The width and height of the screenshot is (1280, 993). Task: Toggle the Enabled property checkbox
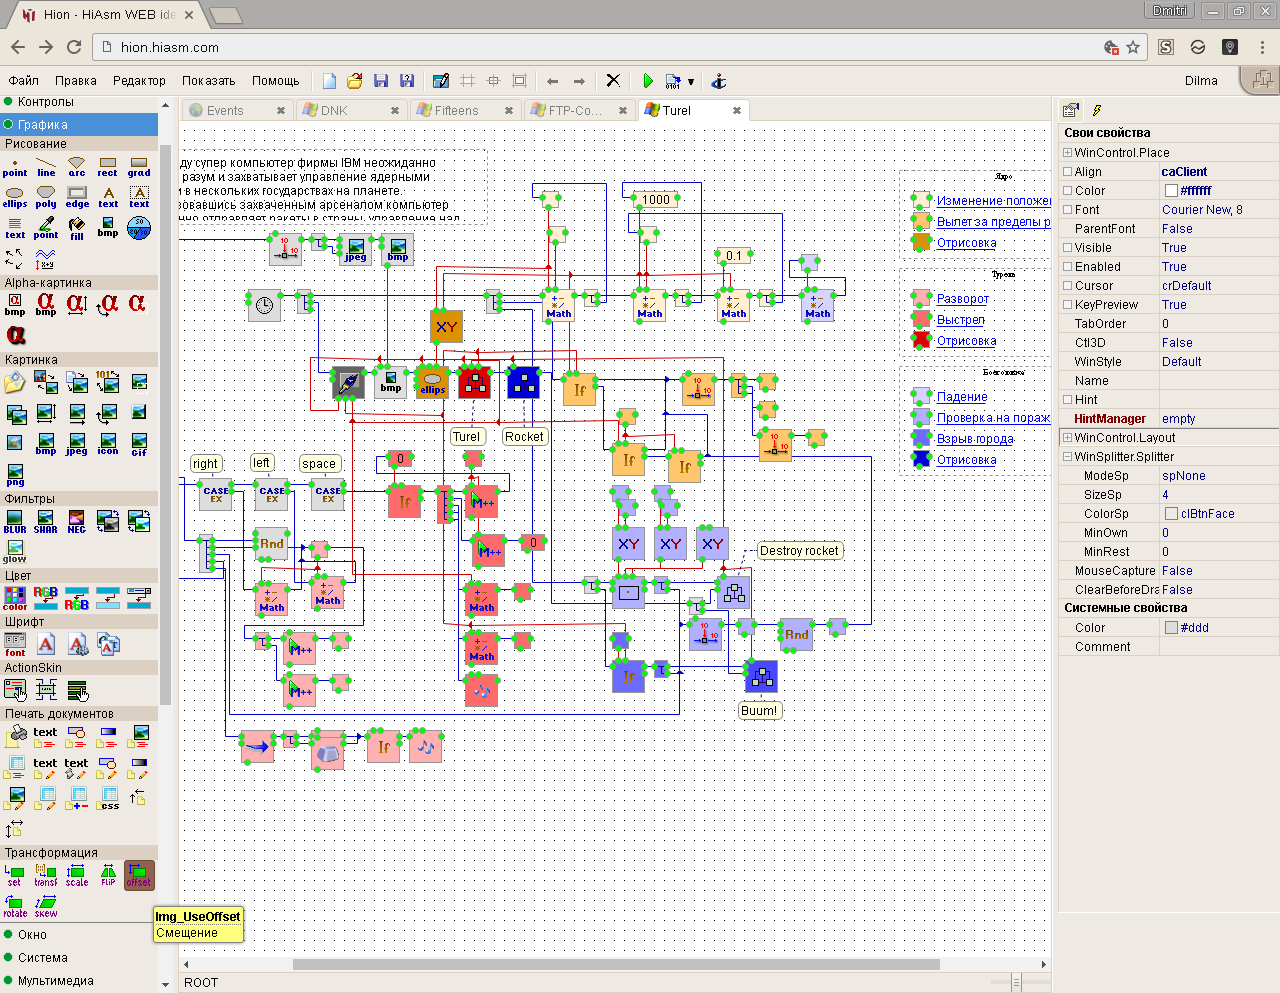coord(1068,267)
